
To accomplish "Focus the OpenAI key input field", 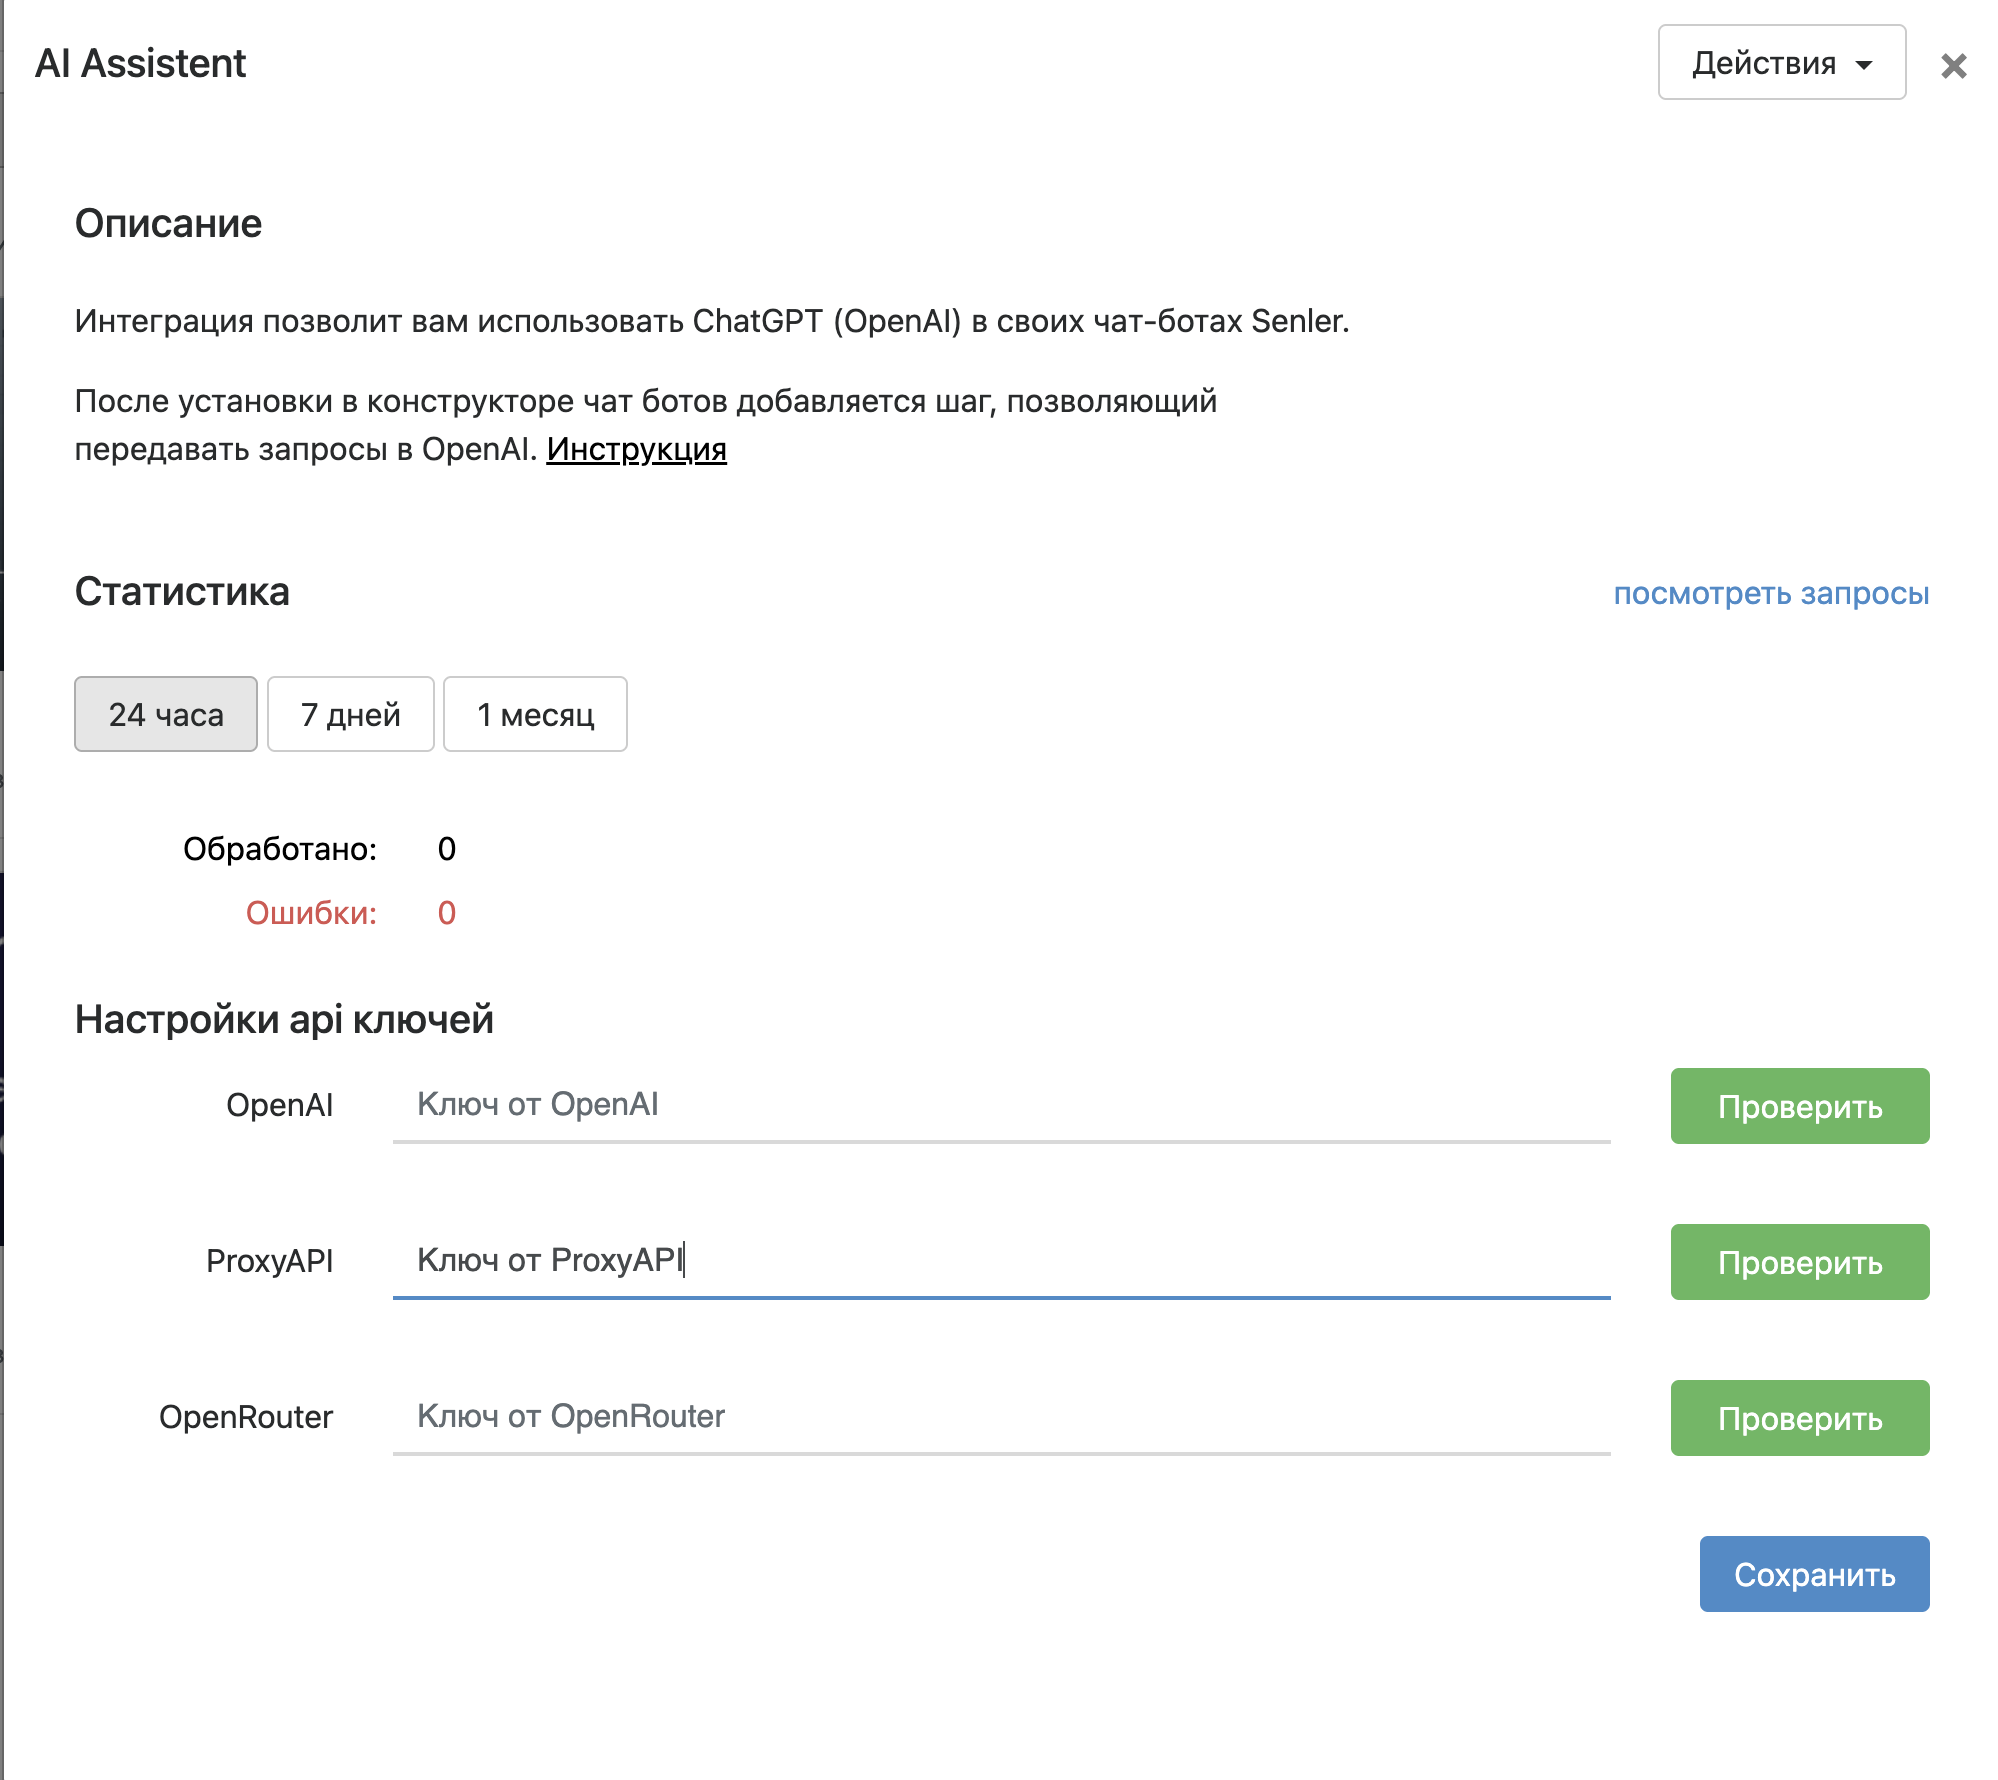I will pyautogui.click(x=1000, y=1105).
